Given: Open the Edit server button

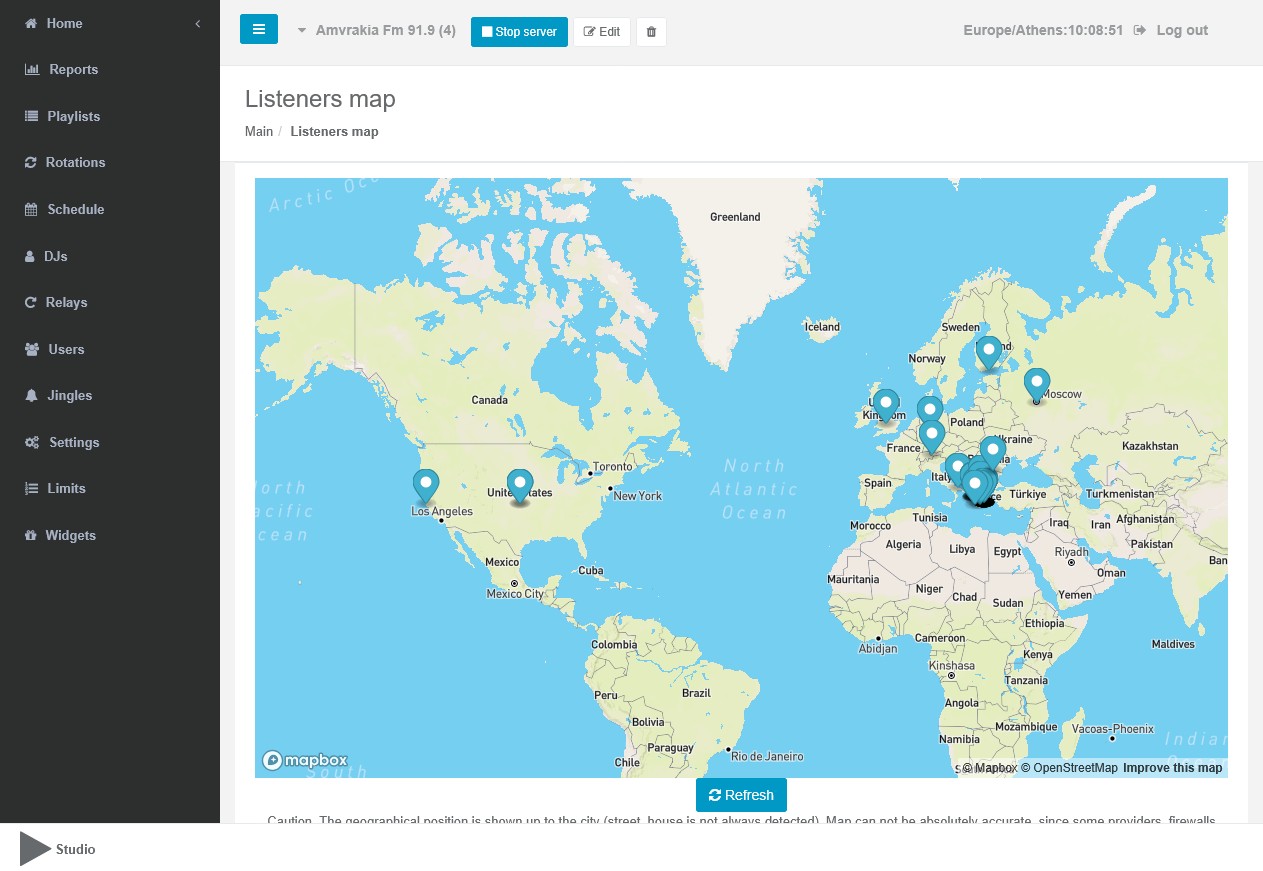Looking at the screenshot, I should [x=602, y=32].
